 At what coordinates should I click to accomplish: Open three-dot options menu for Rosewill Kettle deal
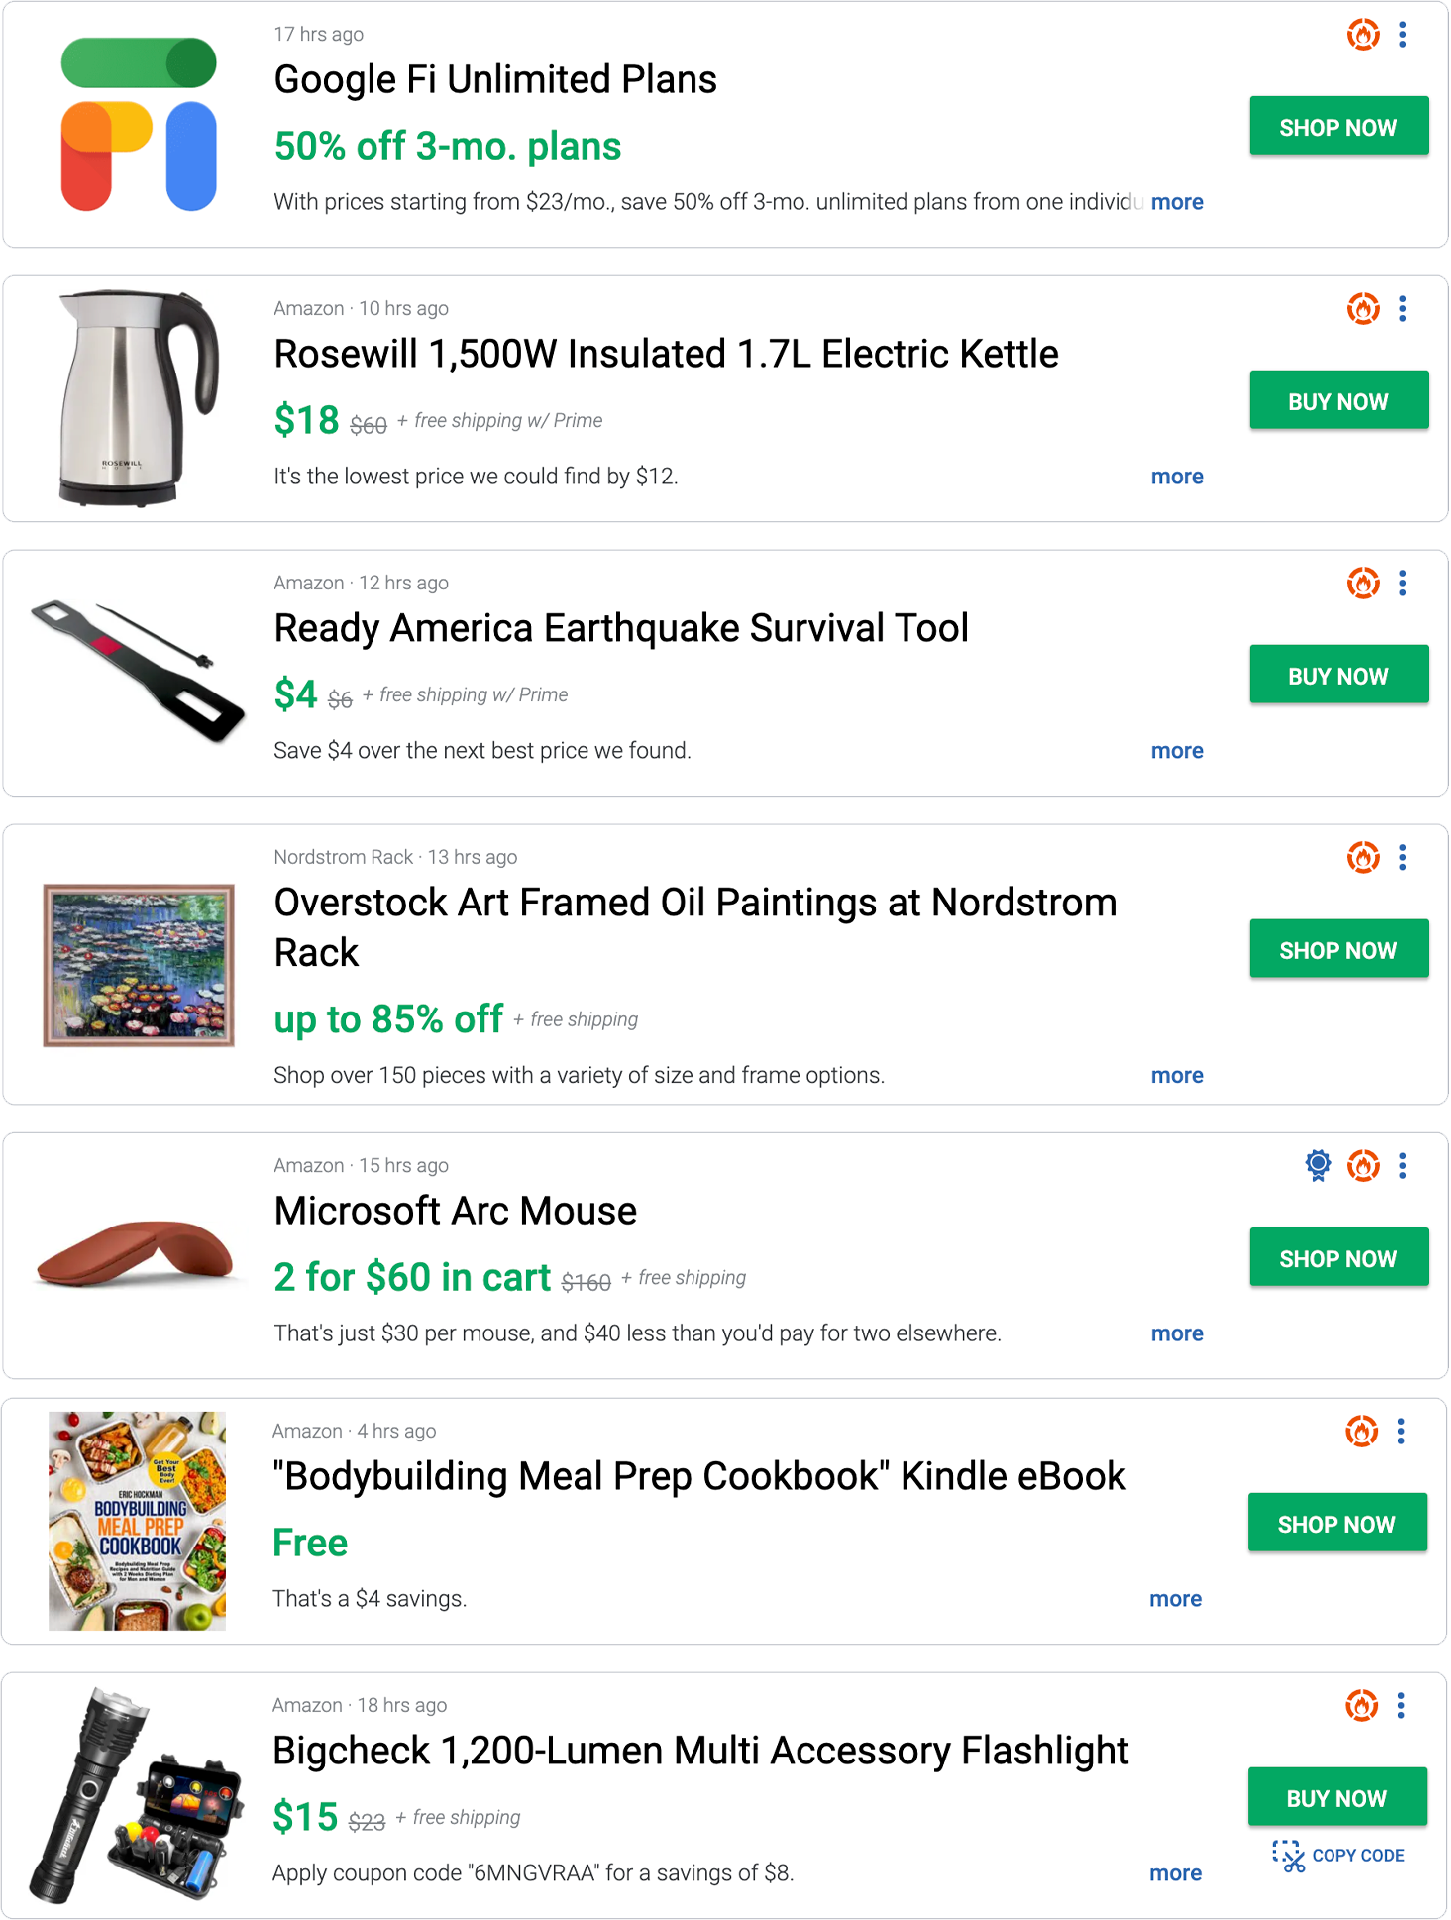point(1403,309)
